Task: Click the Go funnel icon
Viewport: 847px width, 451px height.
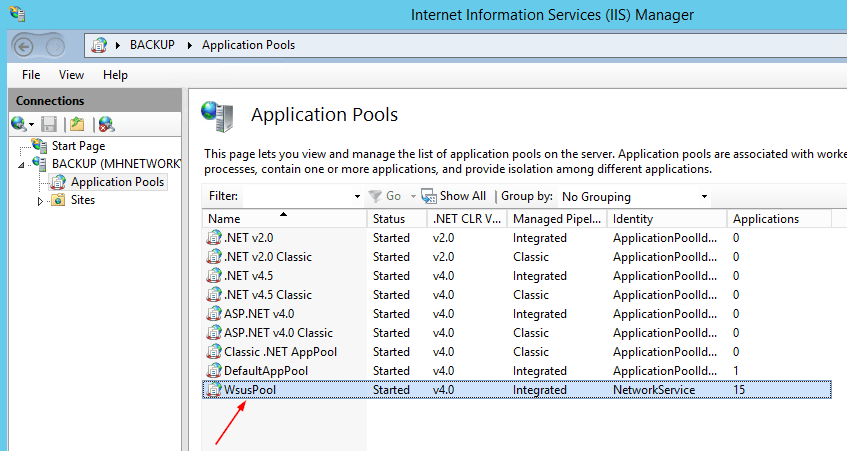Action: 375,196
